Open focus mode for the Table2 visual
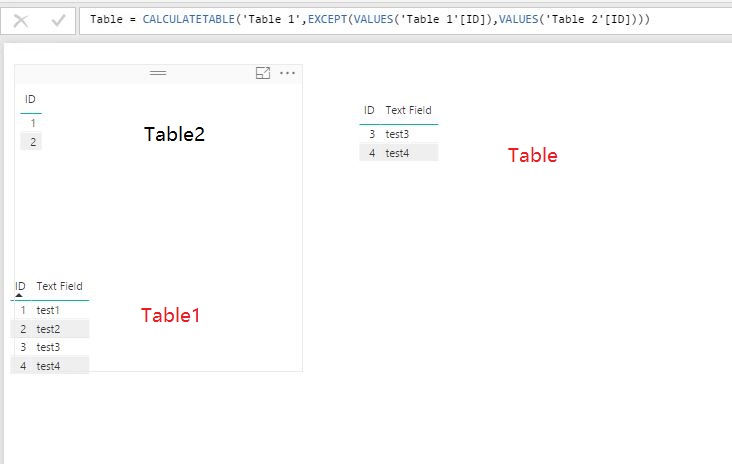732x464 pixels. 263,73
